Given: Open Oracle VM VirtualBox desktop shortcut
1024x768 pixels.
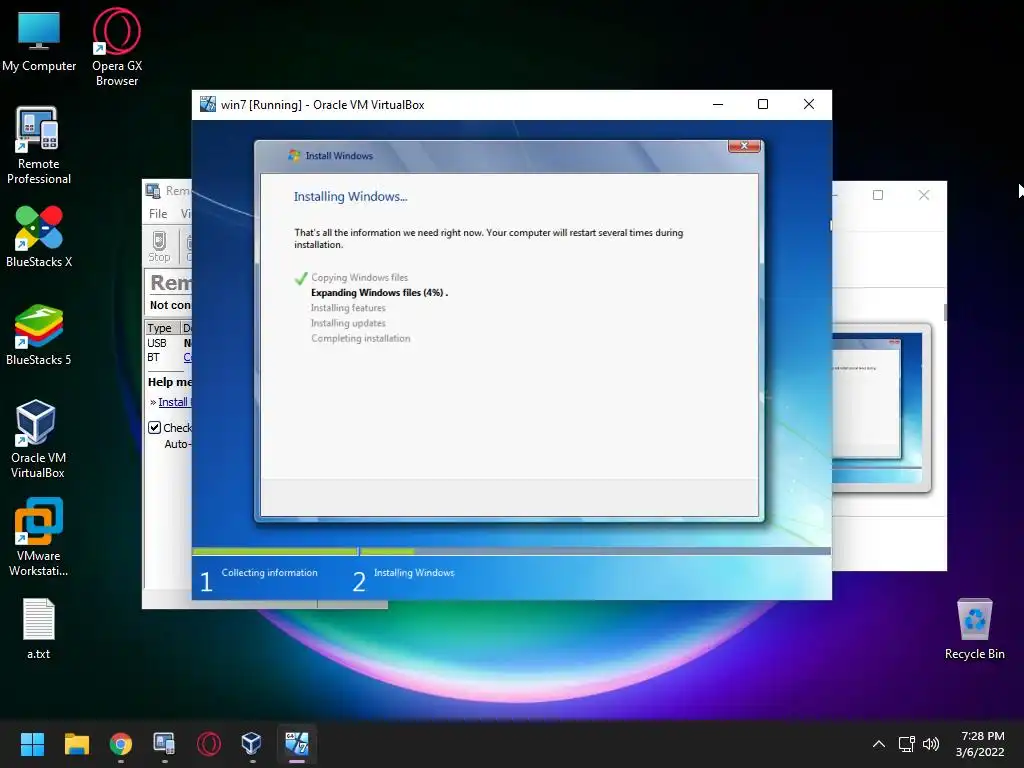Looking at the screenshot, I should click(38, 439).
